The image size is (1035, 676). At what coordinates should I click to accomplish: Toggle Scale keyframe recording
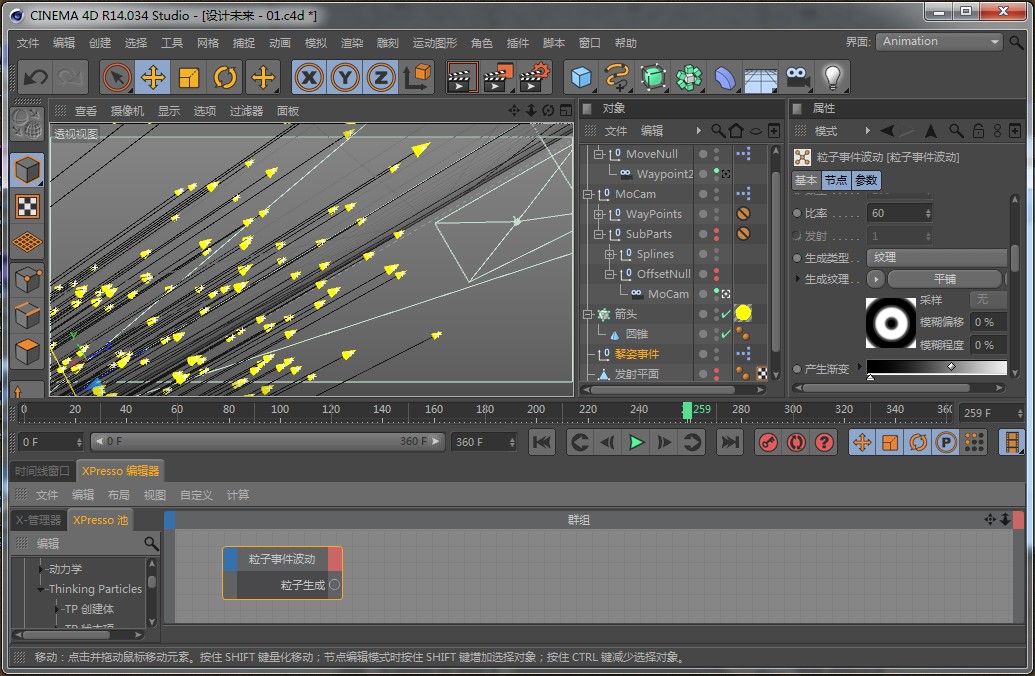click(x=890, y=442)
